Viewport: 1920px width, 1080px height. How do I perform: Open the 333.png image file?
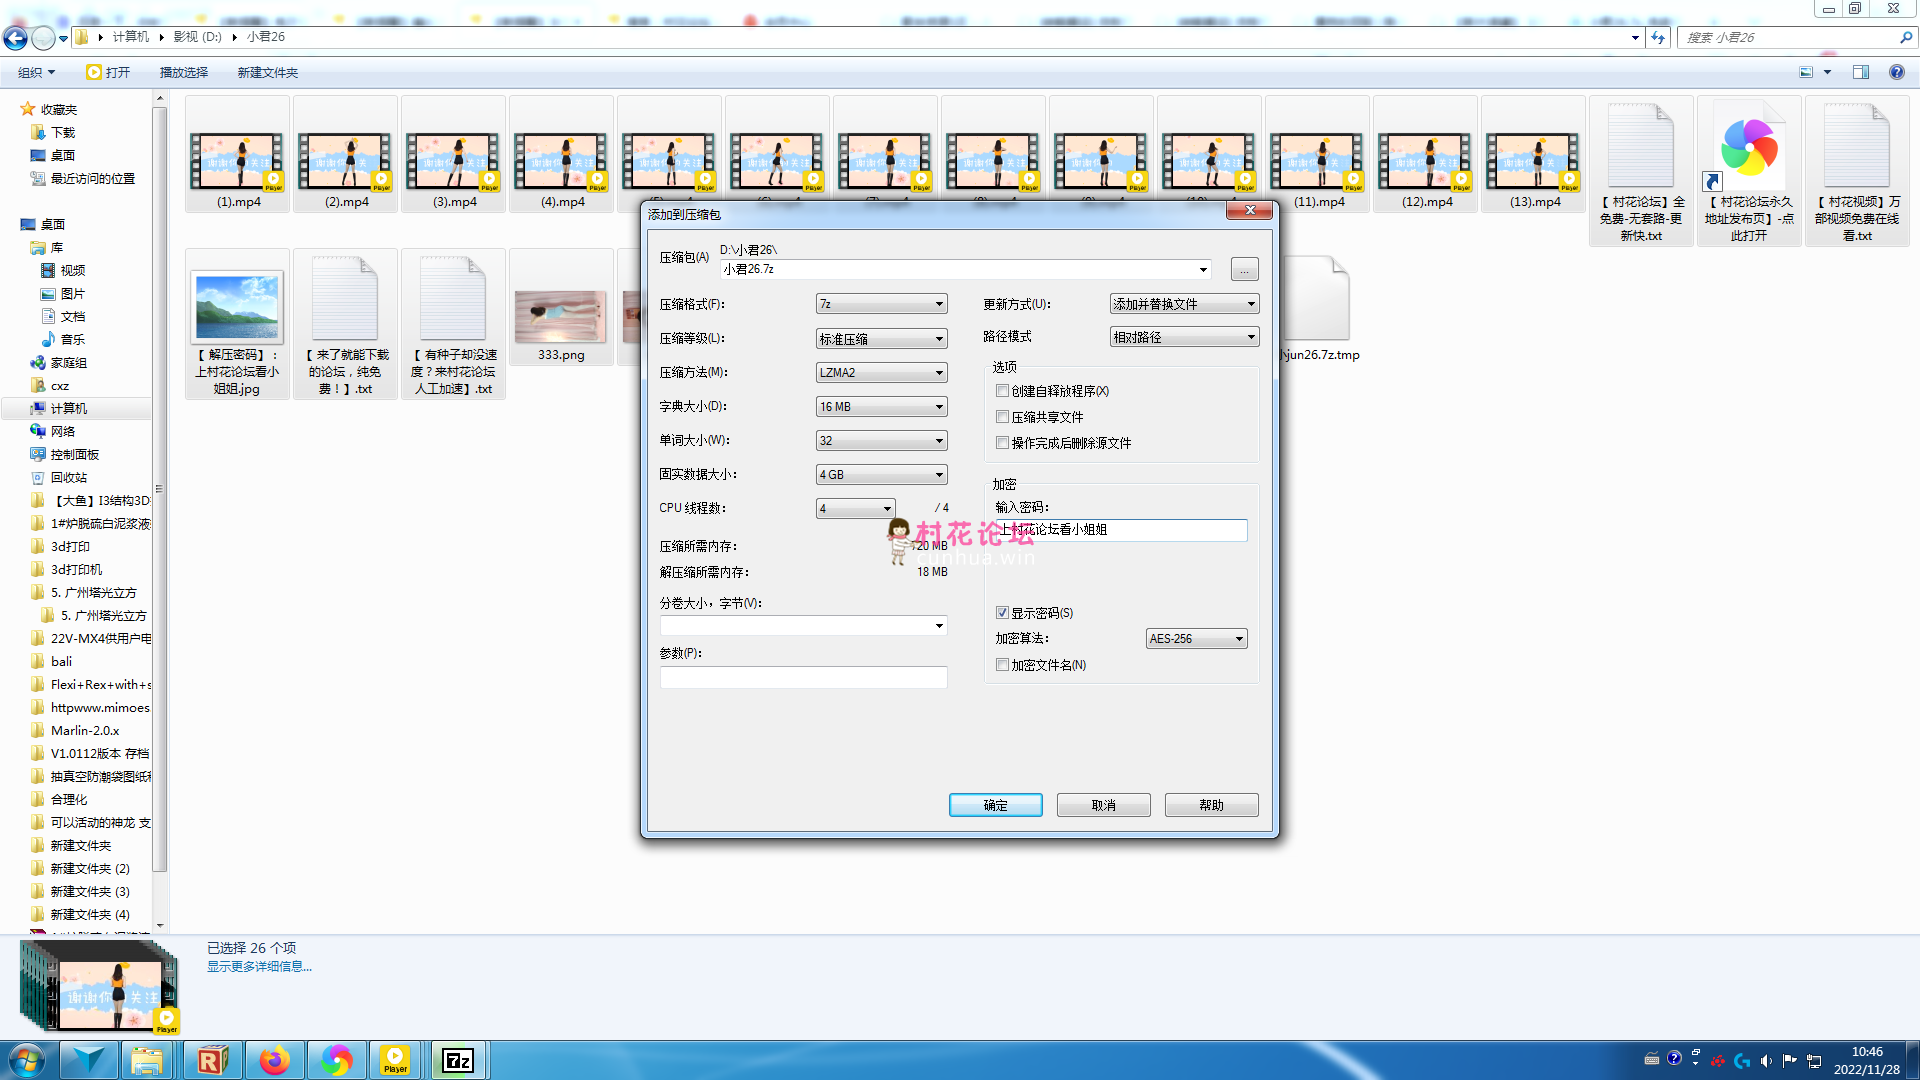(x=560, y=318)
